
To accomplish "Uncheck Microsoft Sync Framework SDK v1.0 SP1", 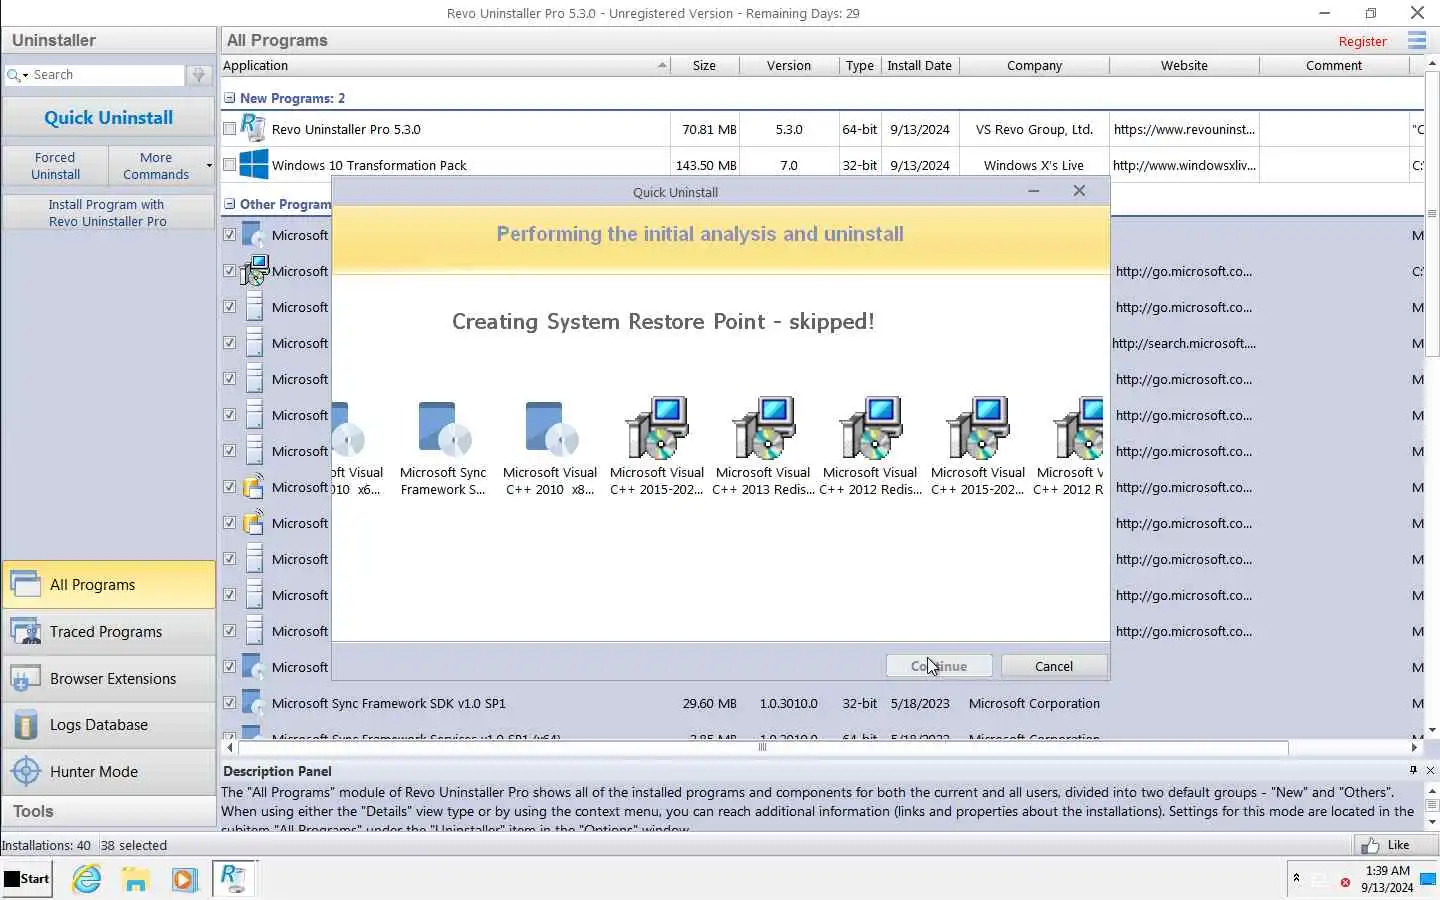I will [x=230, y=703].
